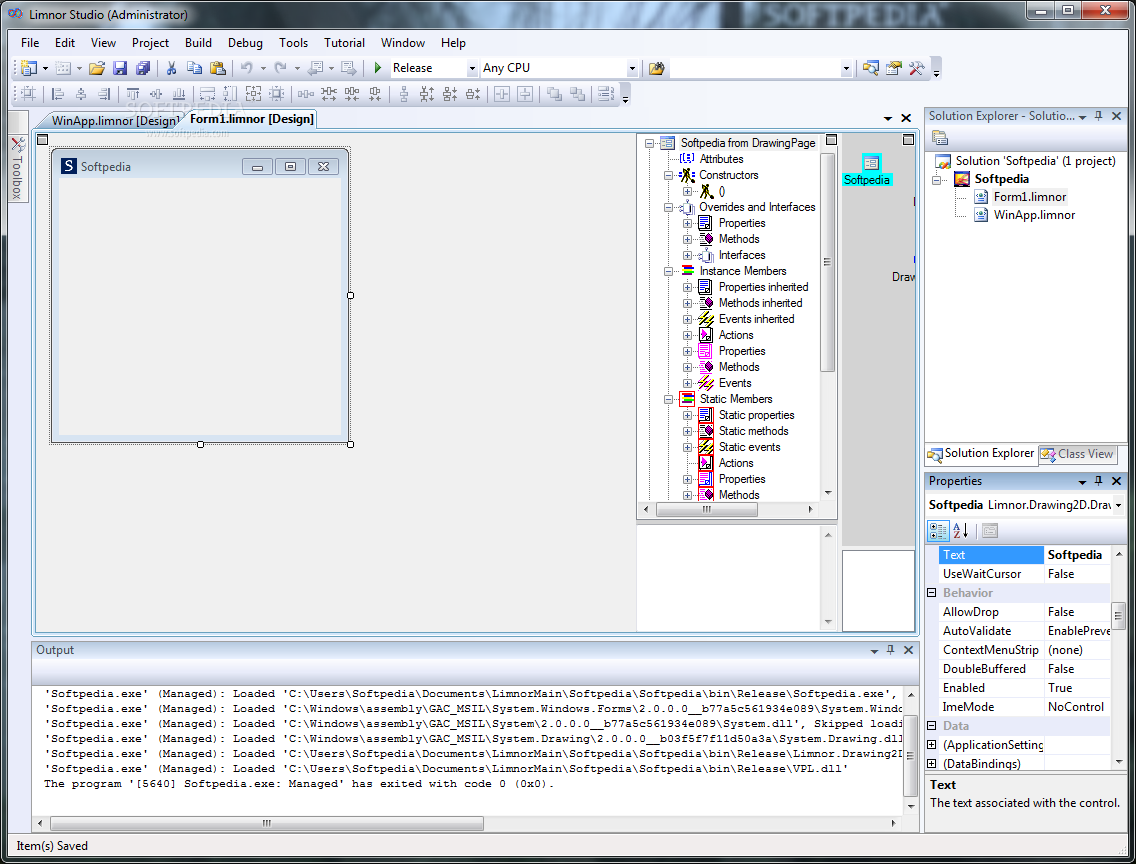Click the AllowDrop property row

tap(1025, 612)
